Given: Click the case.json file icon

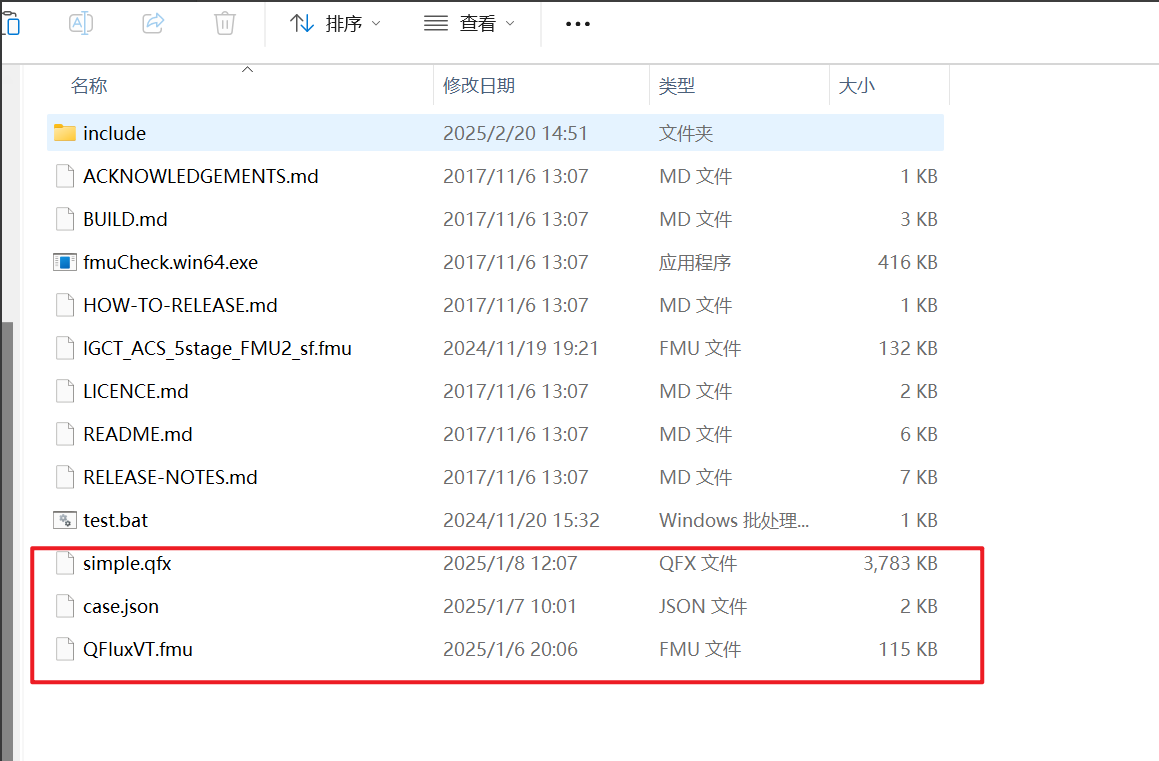Looking at the screenshot, I should pos(65,606).
